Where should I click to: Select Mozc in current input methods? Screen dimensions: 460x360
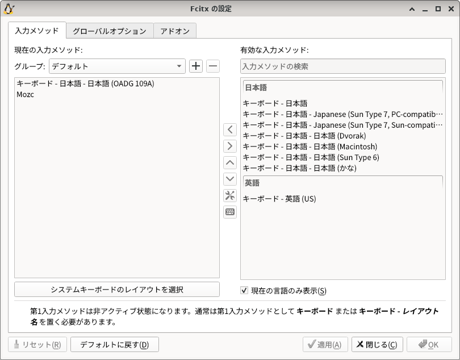point(117,94)
